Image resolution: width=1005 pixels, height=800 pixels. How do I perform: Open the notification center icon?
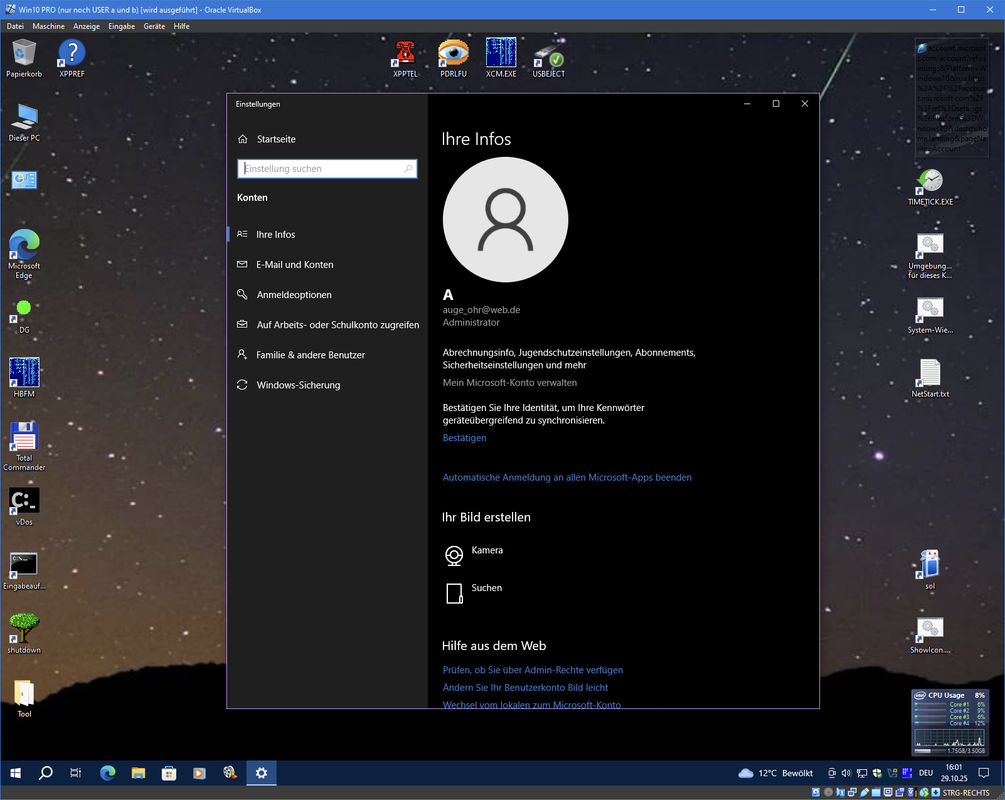984,773
